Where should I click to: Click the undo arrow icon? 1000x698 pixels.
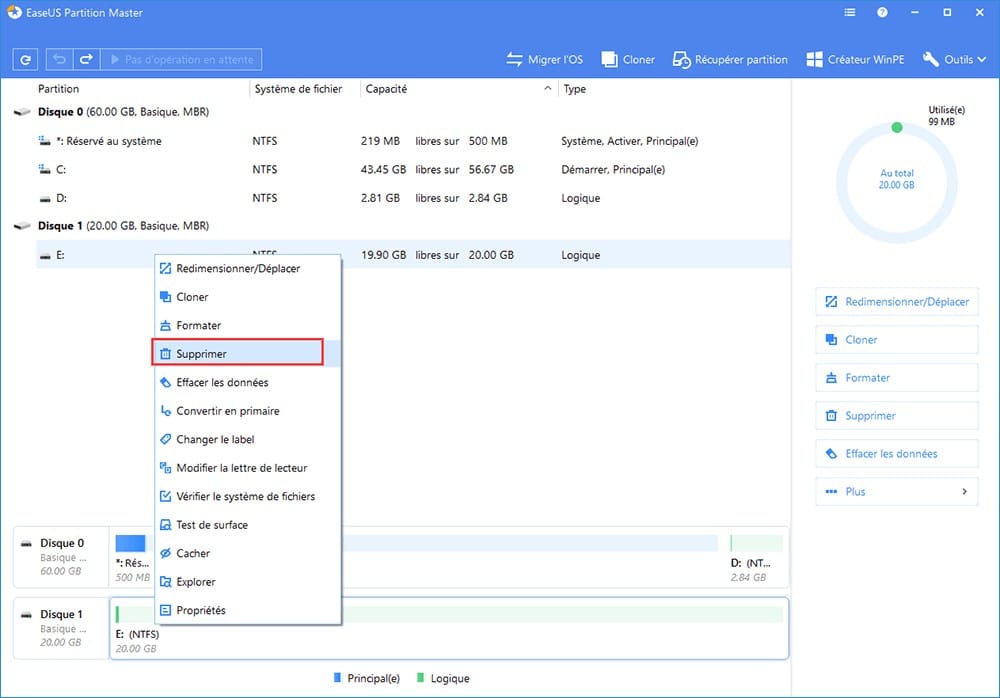click(61, 59)
